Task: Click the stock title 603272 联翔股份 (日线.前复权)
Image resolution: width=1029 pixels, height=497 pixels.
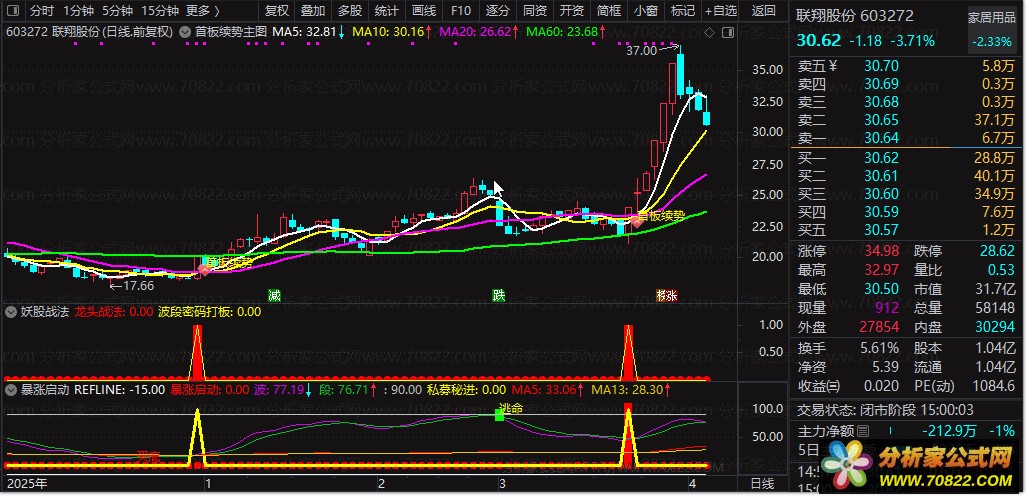Action: coord(89,32)
